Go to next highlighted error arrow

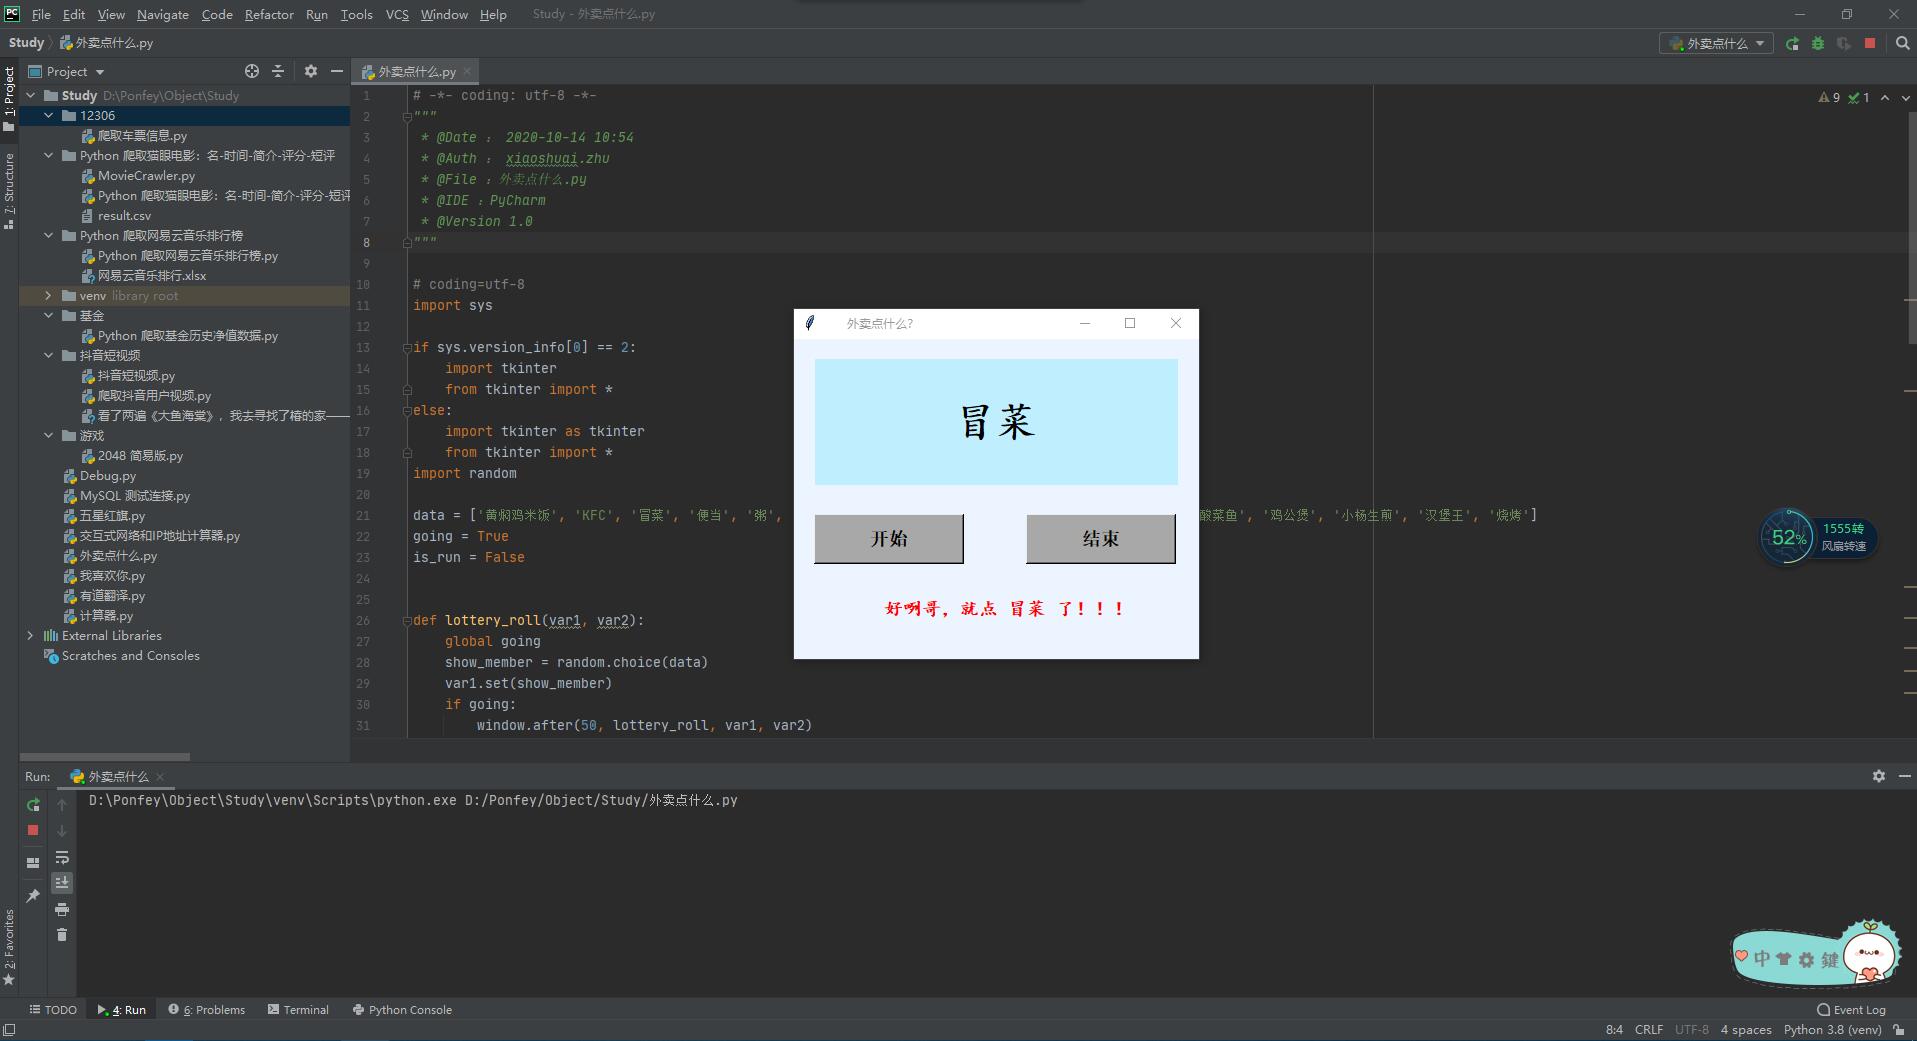1905,97
